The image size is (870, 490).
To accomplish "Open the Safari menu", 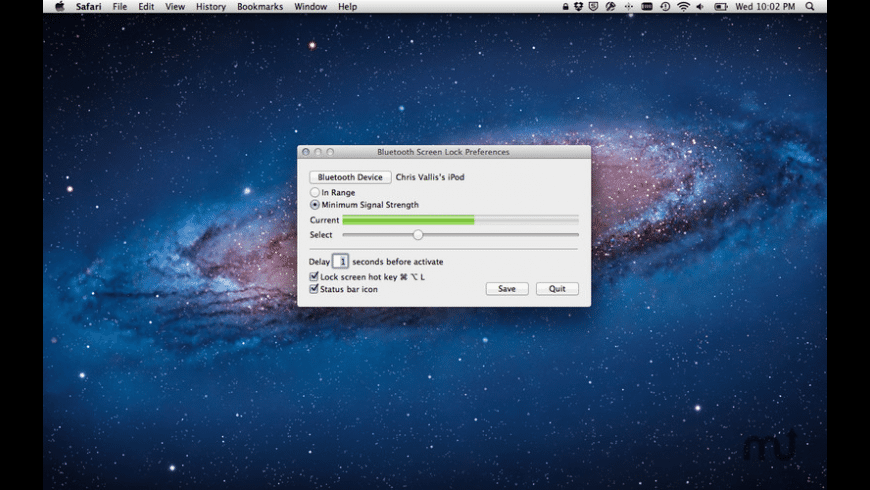I will (88, 7).
